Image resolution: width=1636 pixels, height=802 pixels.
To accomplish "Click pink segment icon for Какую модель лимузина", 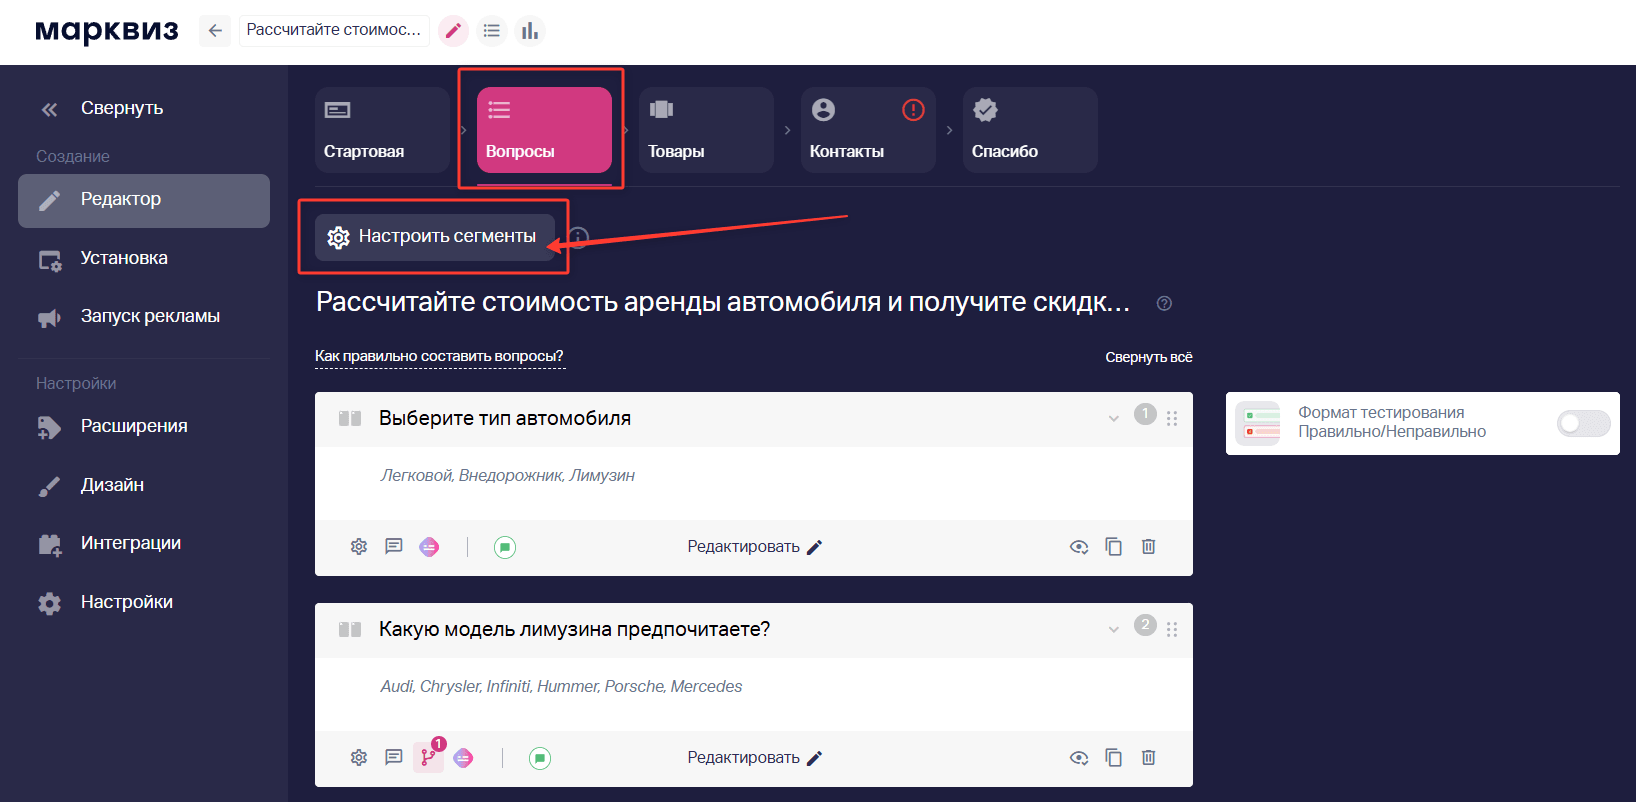I will coord(463,758).
